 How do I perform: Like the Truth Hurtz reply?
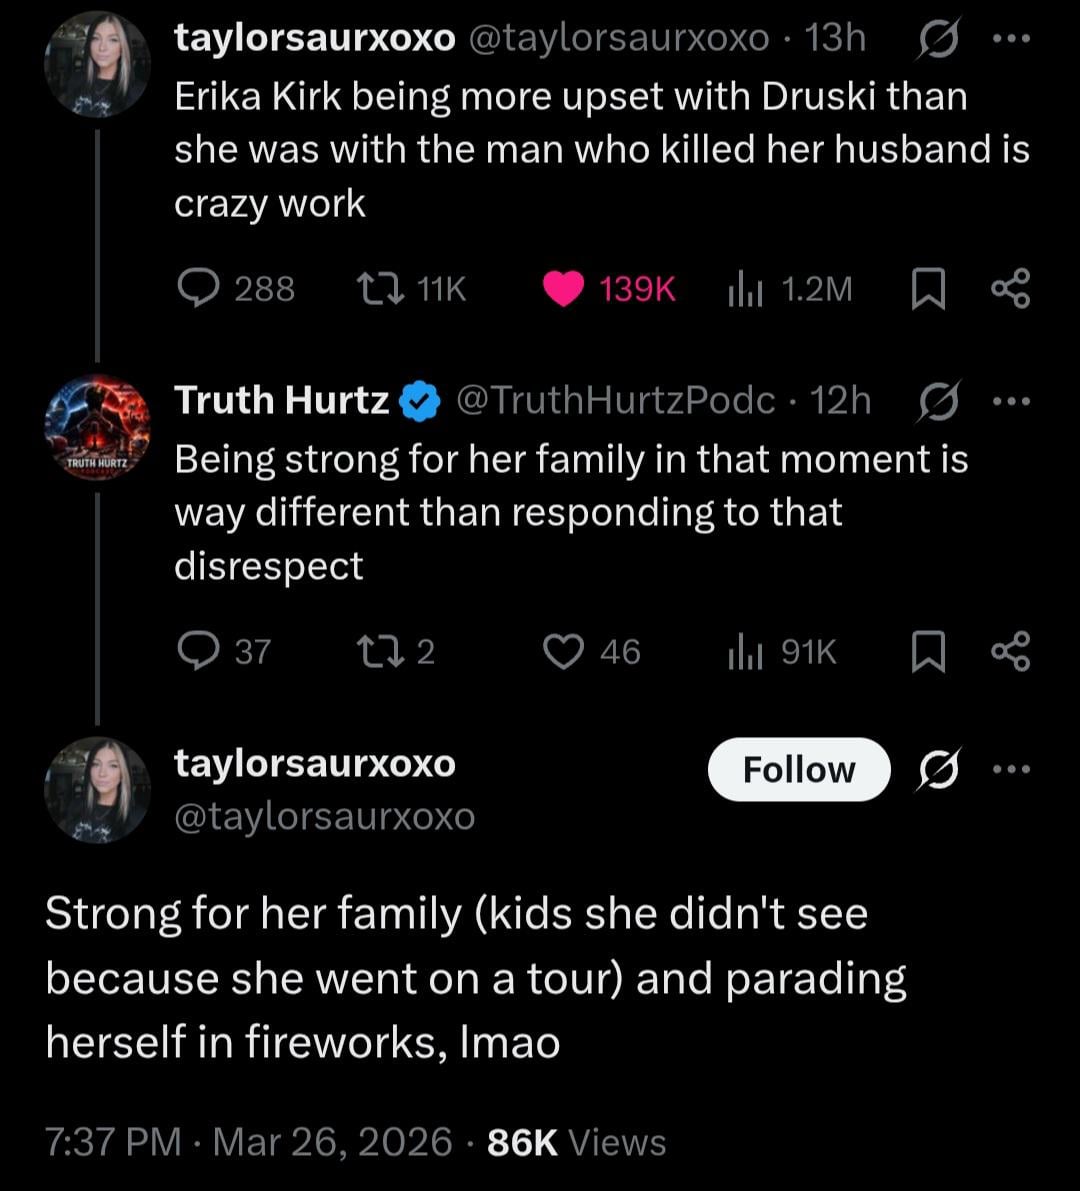click(564, 652)
